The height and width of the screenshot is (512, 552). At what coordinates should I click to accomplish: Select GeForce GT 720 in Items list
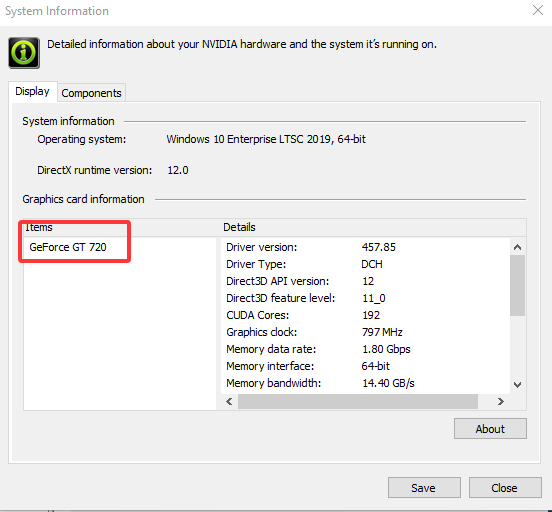point(68,247)
